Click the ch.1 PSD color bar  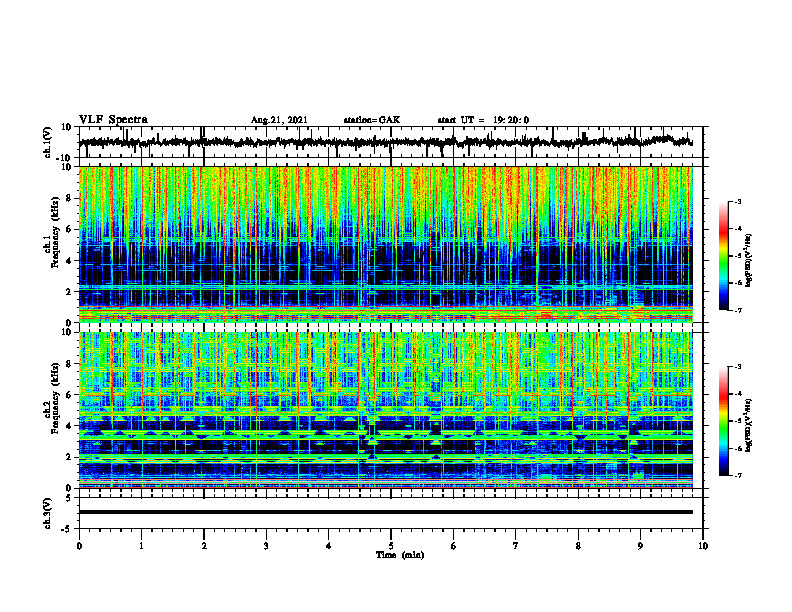click(723, 256)
